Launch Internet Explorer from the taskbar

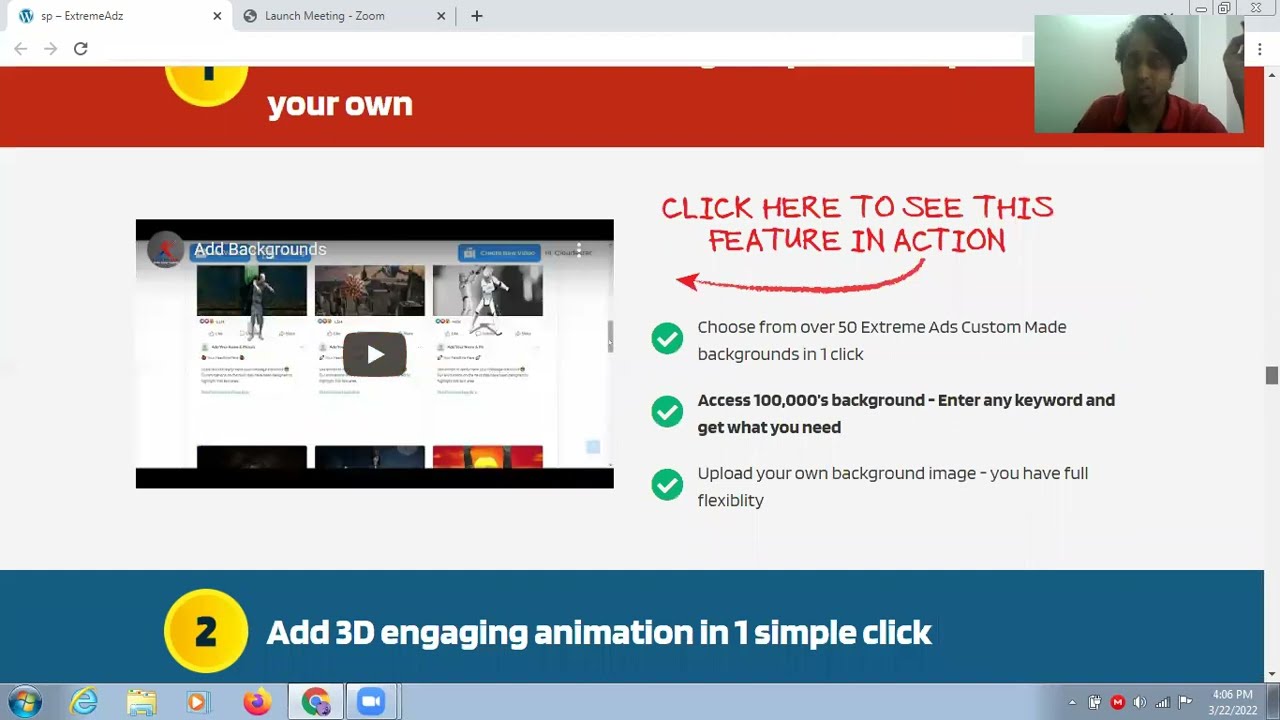84,702
